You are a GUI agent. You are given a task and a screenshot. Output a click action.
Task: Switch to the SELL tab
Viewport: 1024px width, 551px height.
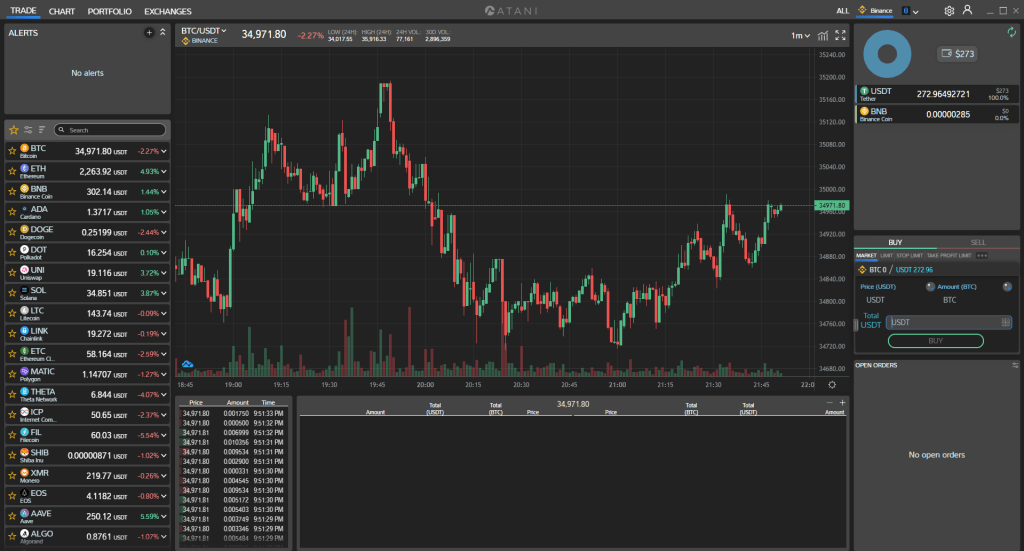978,242
